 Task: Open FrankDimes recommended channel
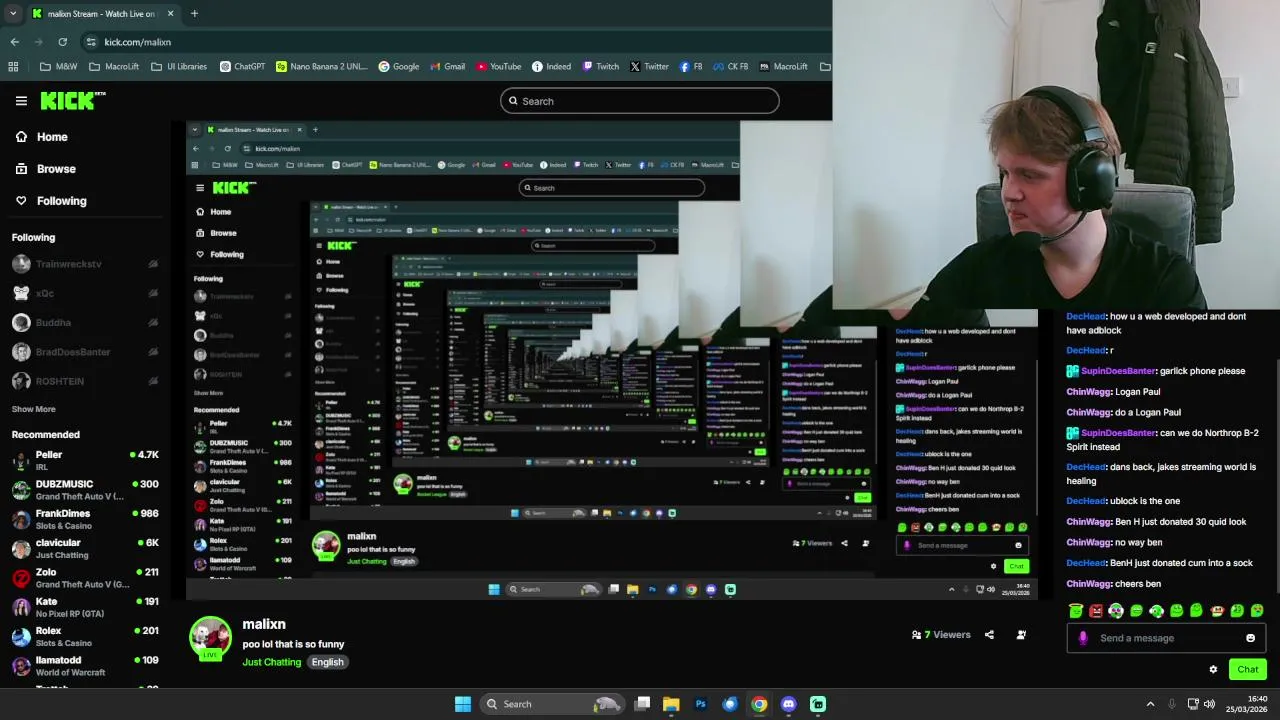[85, 519]
